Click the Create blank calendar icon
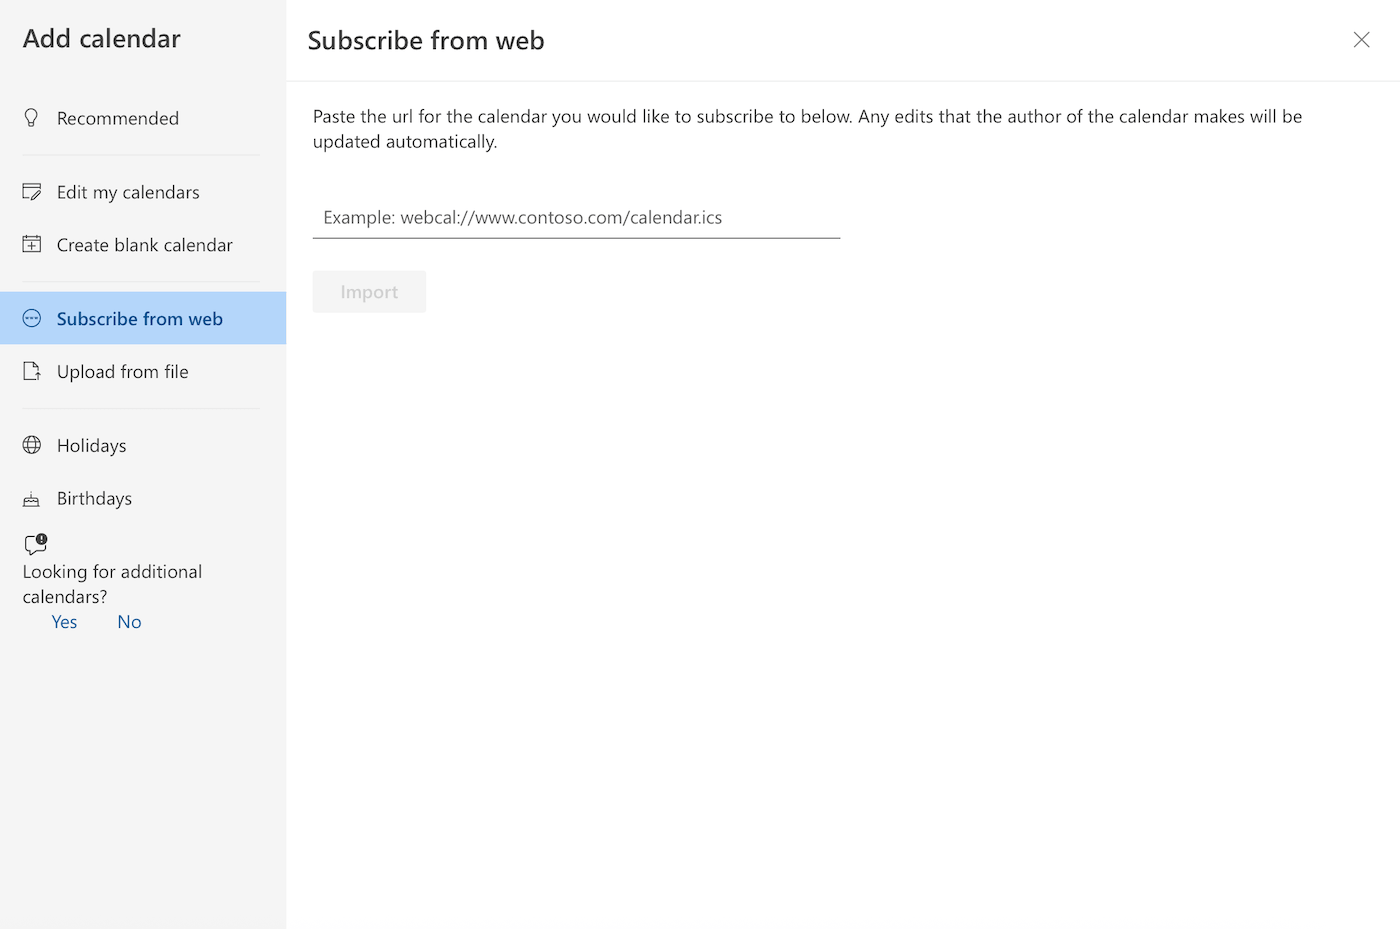The image size is (1400, 929). click(32, 244)
